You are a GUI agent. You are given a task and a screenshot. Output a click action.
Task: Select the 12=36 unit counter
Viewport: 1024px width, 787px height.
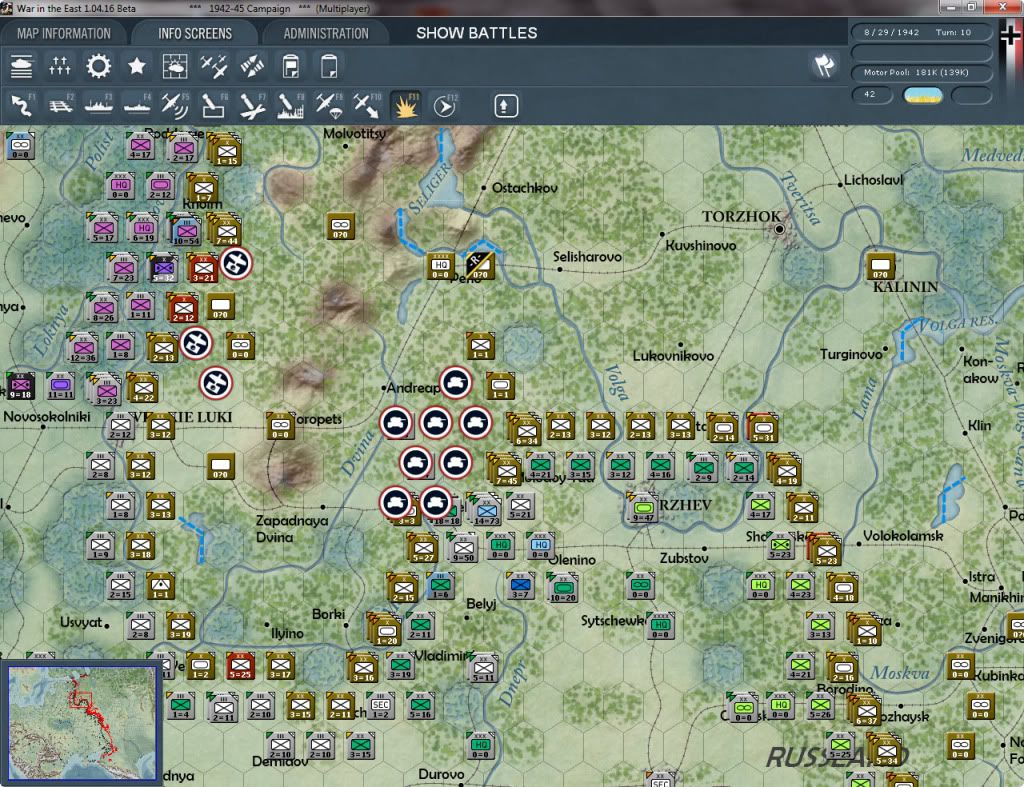click(83, 348)
